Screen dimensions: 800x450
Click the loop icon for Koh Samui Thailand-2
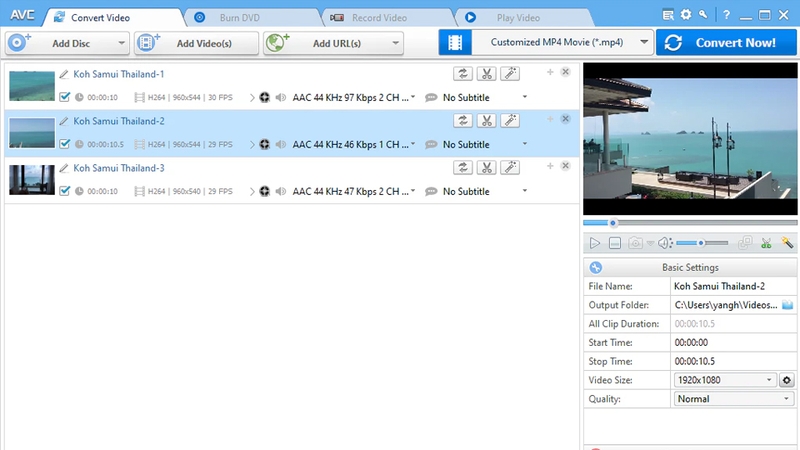(x=463, y=120)
